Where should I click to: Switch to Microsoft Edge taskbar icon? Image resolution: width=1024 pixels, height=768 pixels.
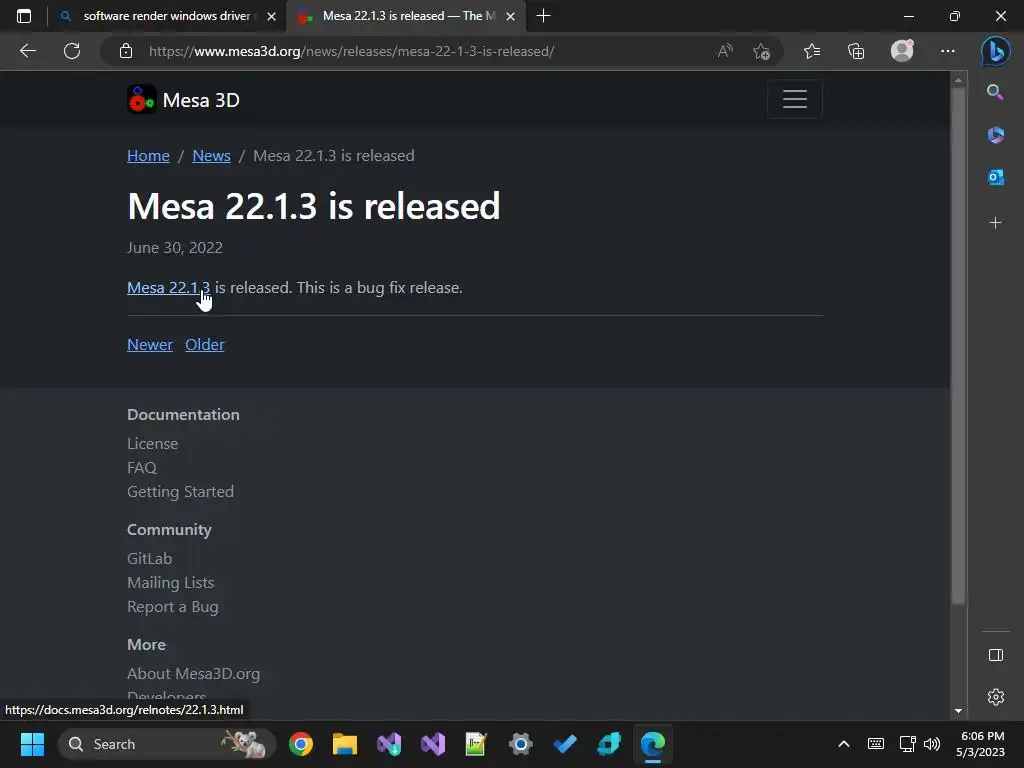click(653, 744)
